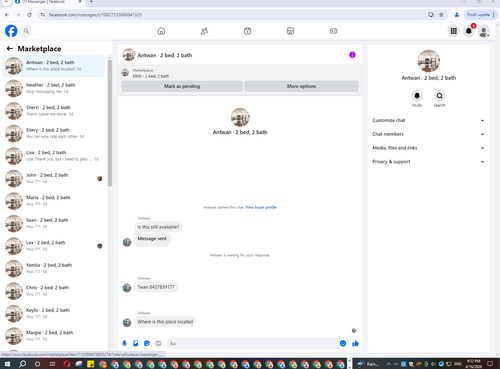Image resolution: width=500 pixels, height=369 pixels.
Task: Expand the Chat members section
Action: [x=428, y=134]
